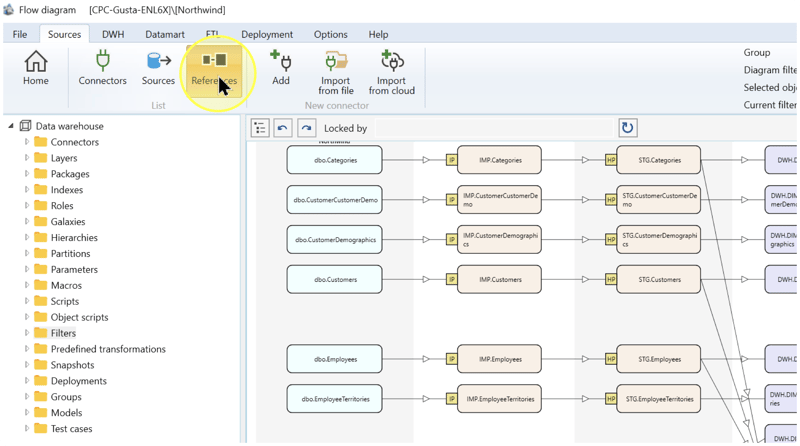Toggle the diagram tree list icon

click(x=260, y=128)
